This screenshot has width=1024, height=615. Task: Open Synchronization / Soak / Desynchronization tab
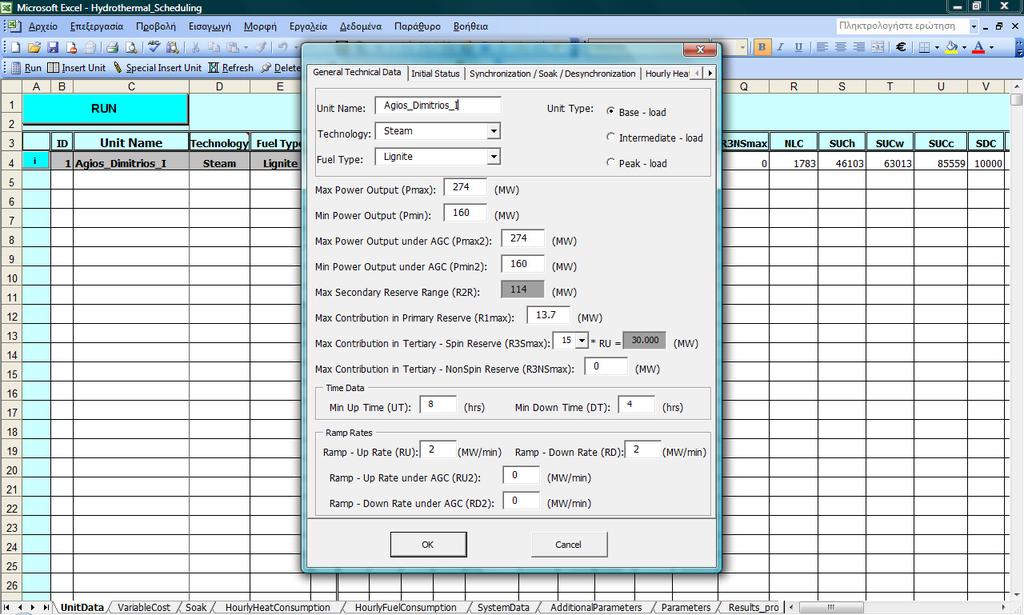click(x=552, y=74)
